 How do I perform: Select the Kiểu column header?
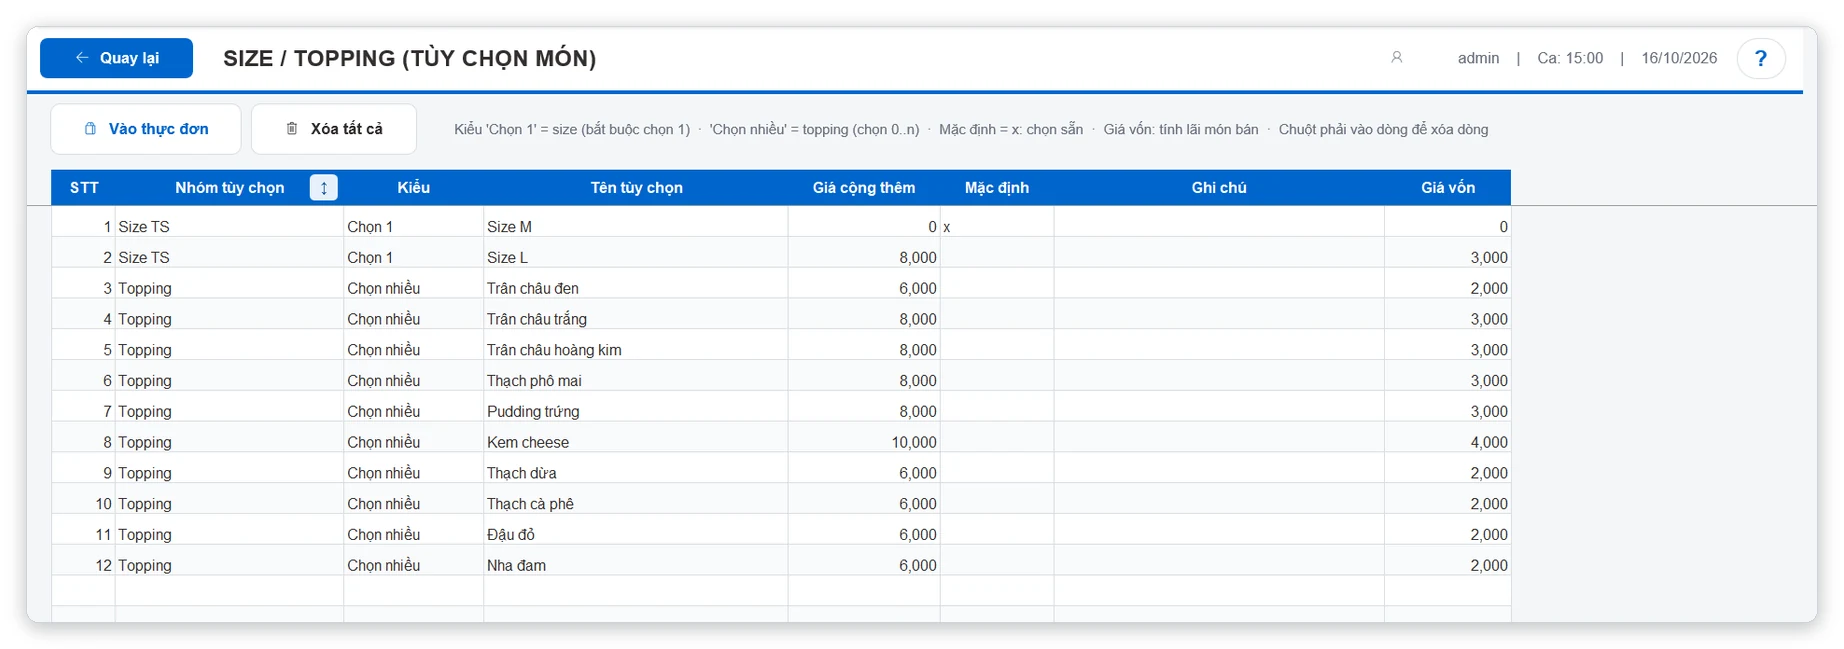coord(414,188)
